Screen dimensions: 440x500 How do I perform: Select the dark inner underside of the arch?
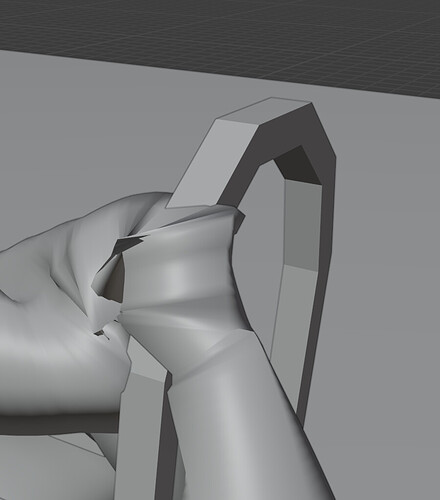click(298, 164)
